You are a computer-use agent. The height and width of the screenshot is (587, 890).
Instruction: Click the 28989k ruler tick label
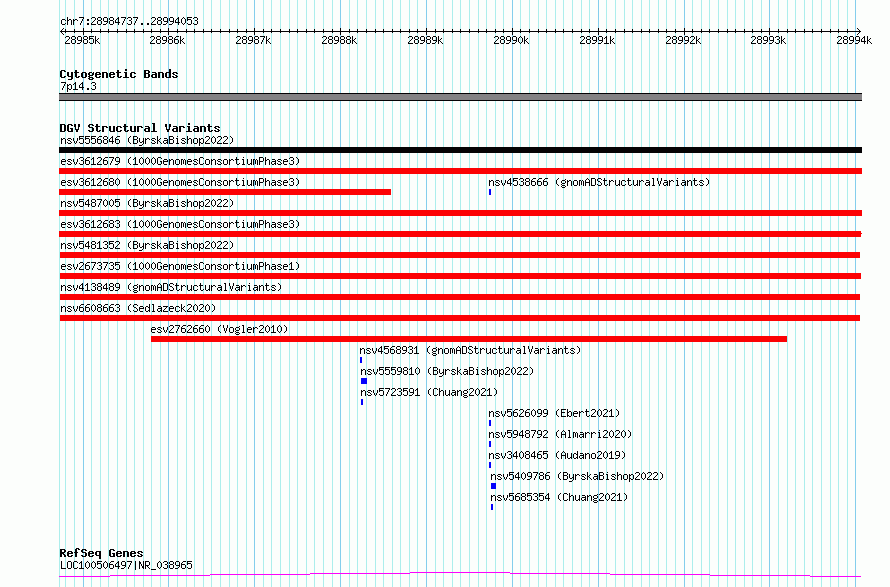(x=425, y=40)
